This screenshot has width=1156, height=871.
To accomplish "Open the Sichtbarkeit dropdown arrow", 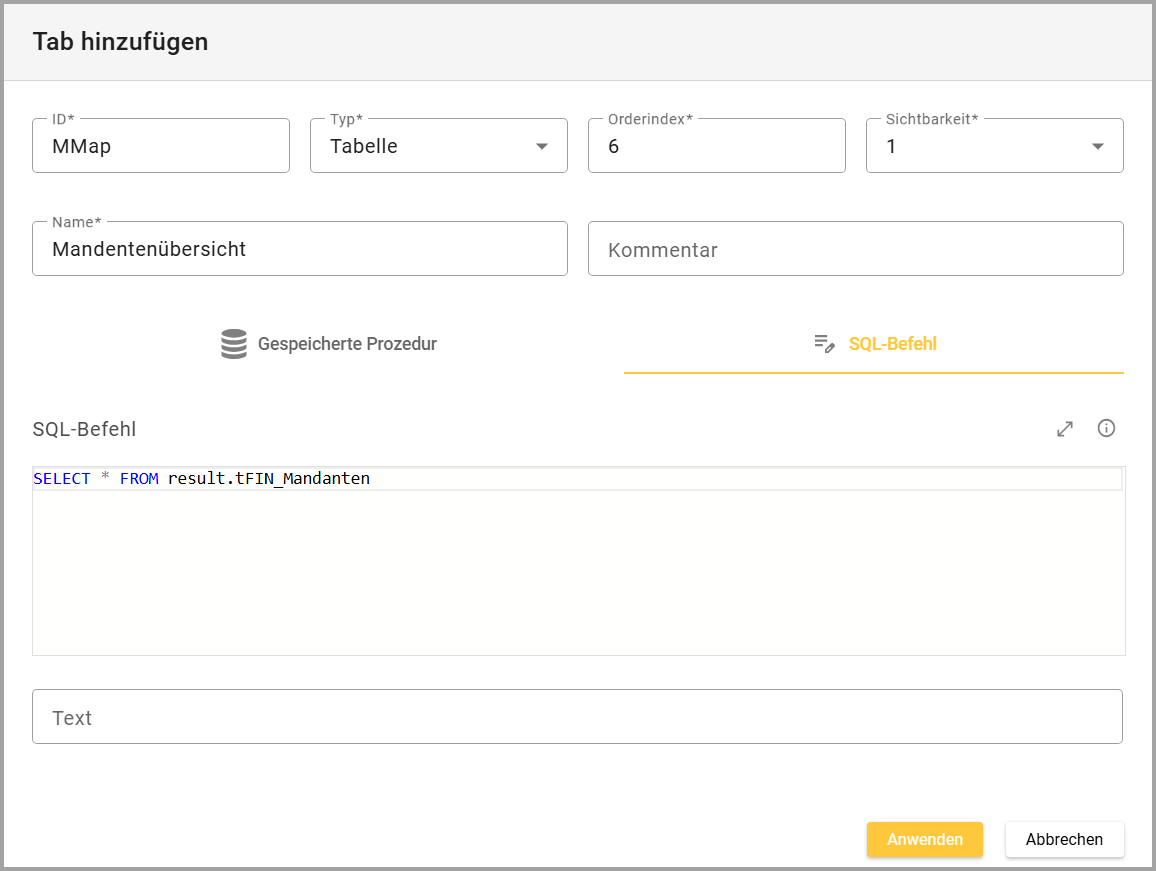I will [1098, 146].
